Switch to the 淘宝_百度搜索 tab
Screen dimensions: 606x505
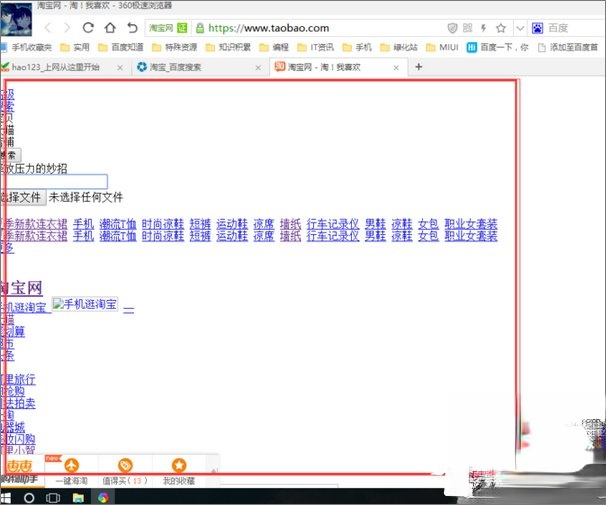[175, 67]
